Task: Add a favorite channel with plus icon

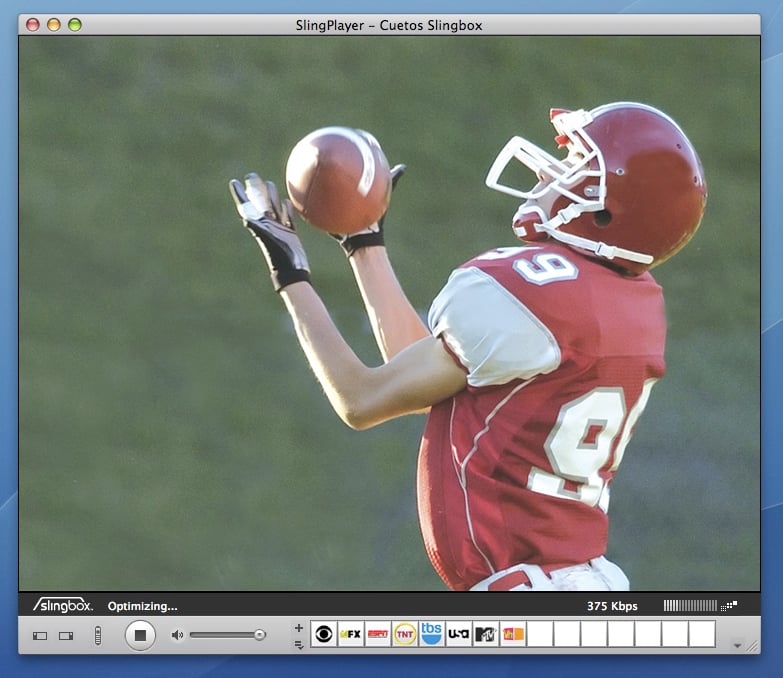Action: click(298, 627)
